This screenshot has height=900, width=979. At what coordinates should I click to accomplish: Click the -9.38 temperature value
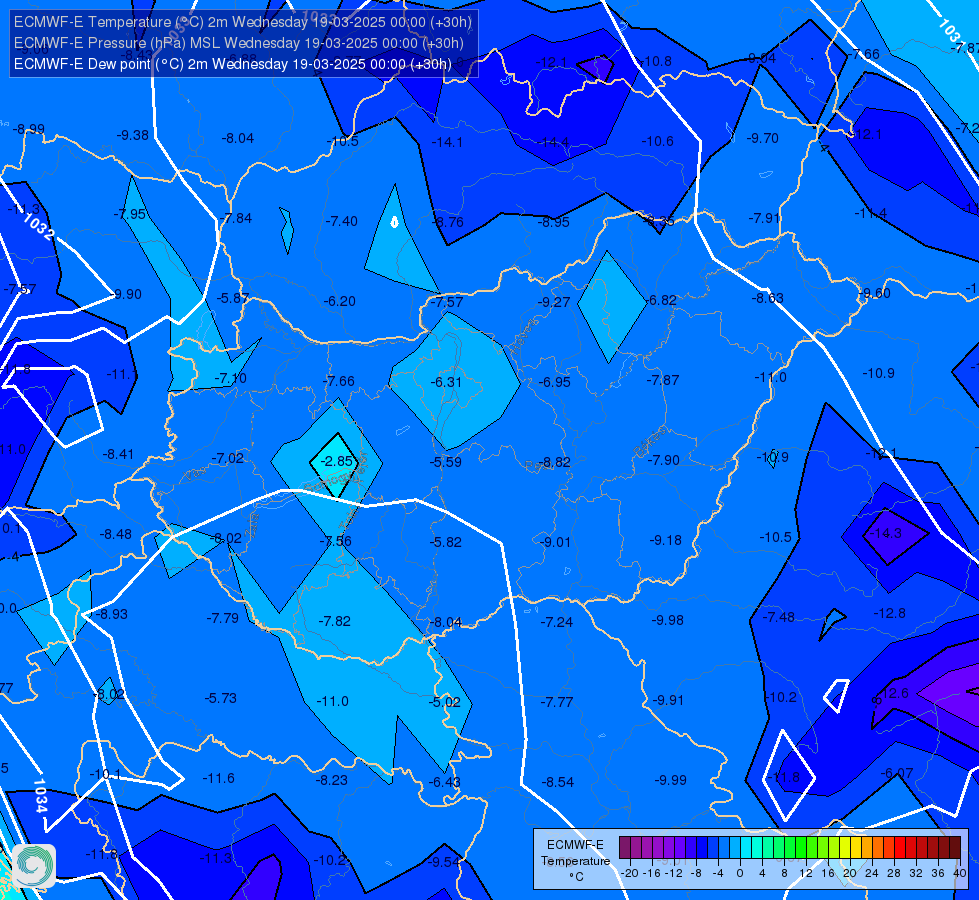(x=133, y=136)
